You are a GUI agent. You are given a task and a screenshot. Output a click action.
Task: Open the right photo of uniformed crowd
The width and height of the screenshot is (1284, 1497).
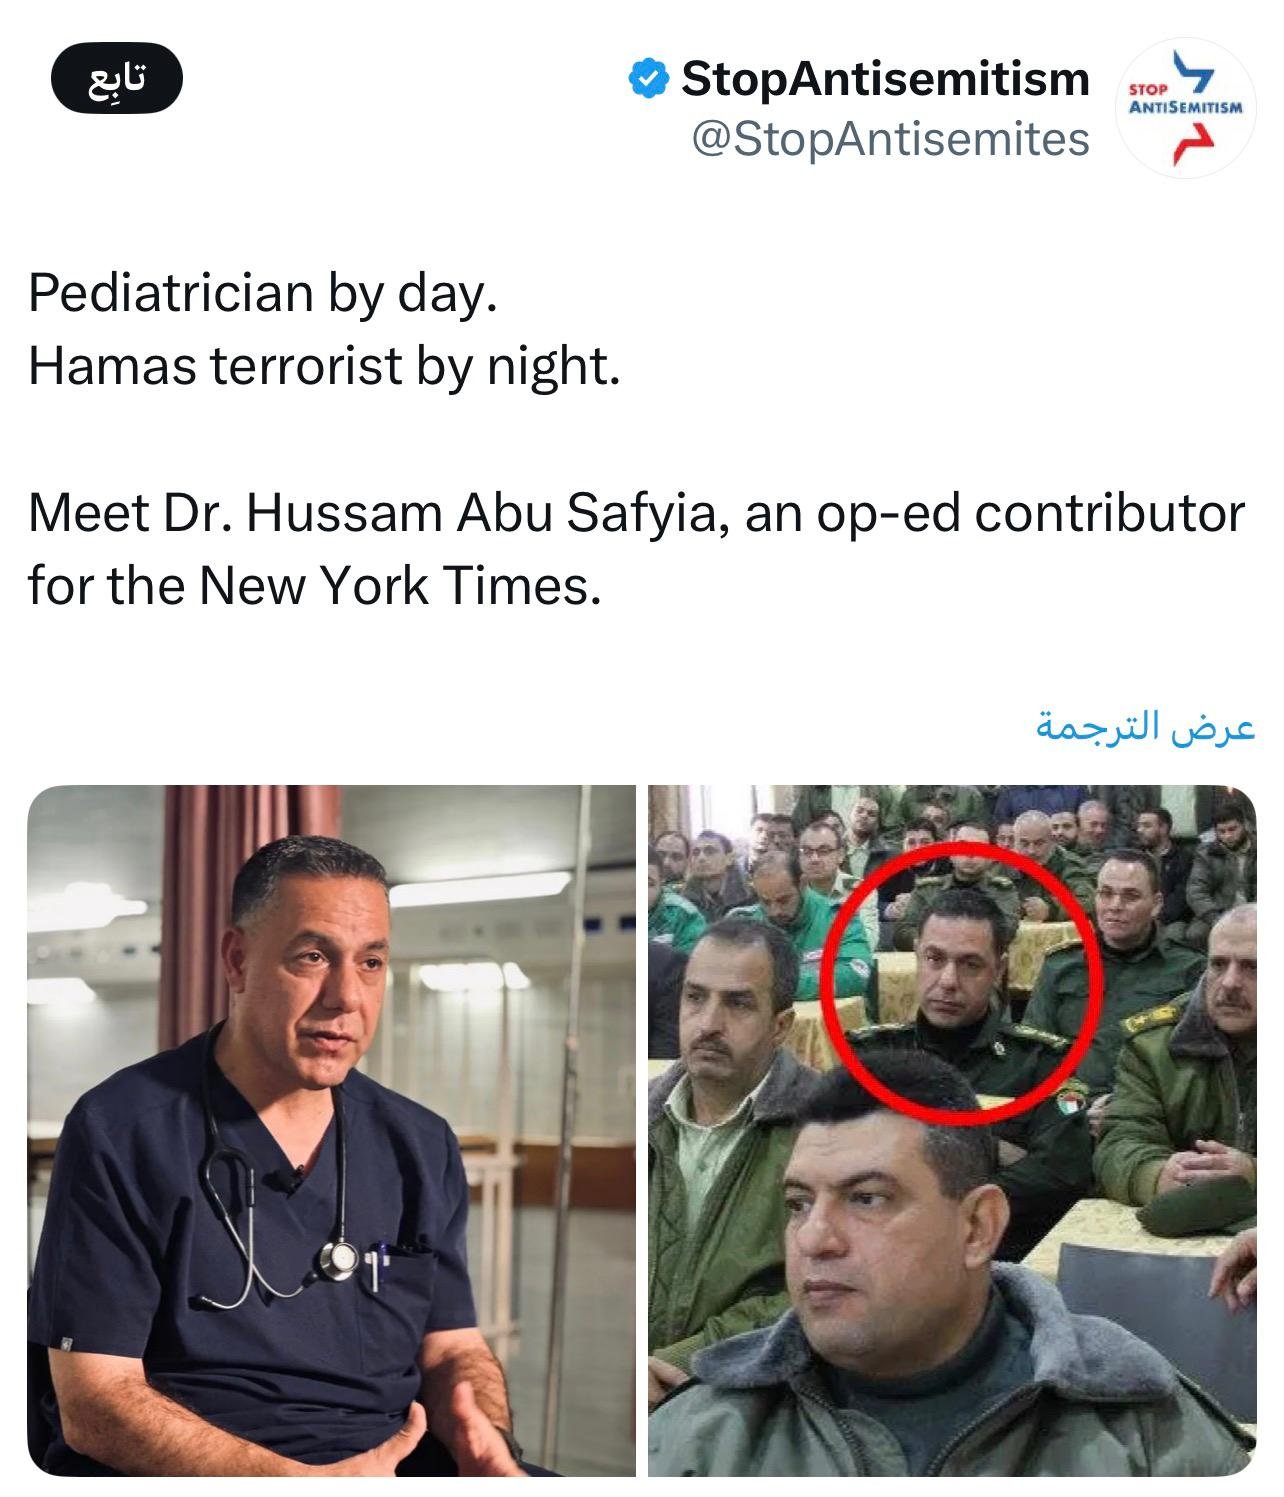952,1130
